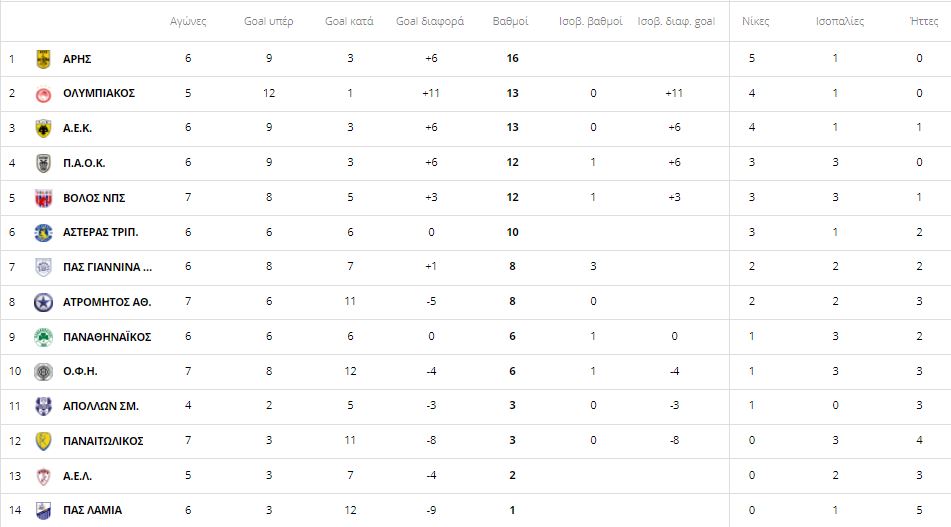Click the ΠΑΣ ΛΑΜΙΑ team crest
Image resolution: width=951 pixels, height=527 pixels.
point(43,511)
